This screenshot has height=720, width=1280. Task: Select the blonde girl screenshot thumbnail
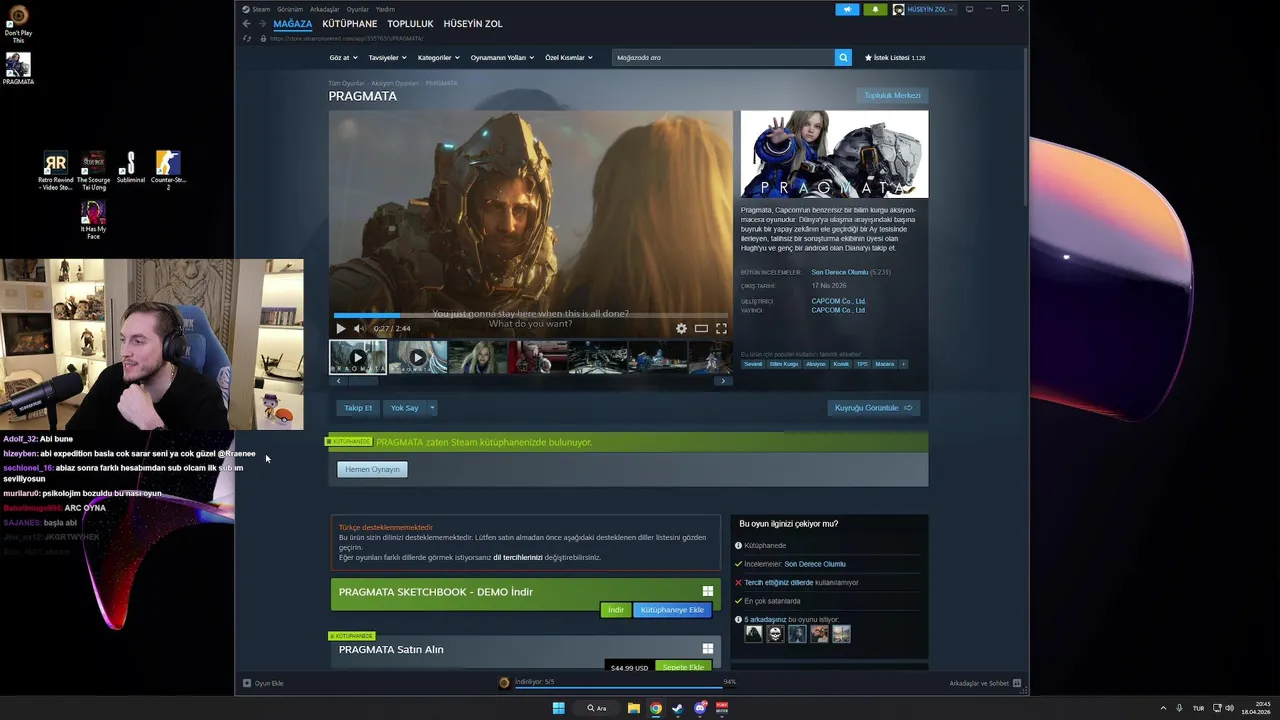(x=478, y=357)
